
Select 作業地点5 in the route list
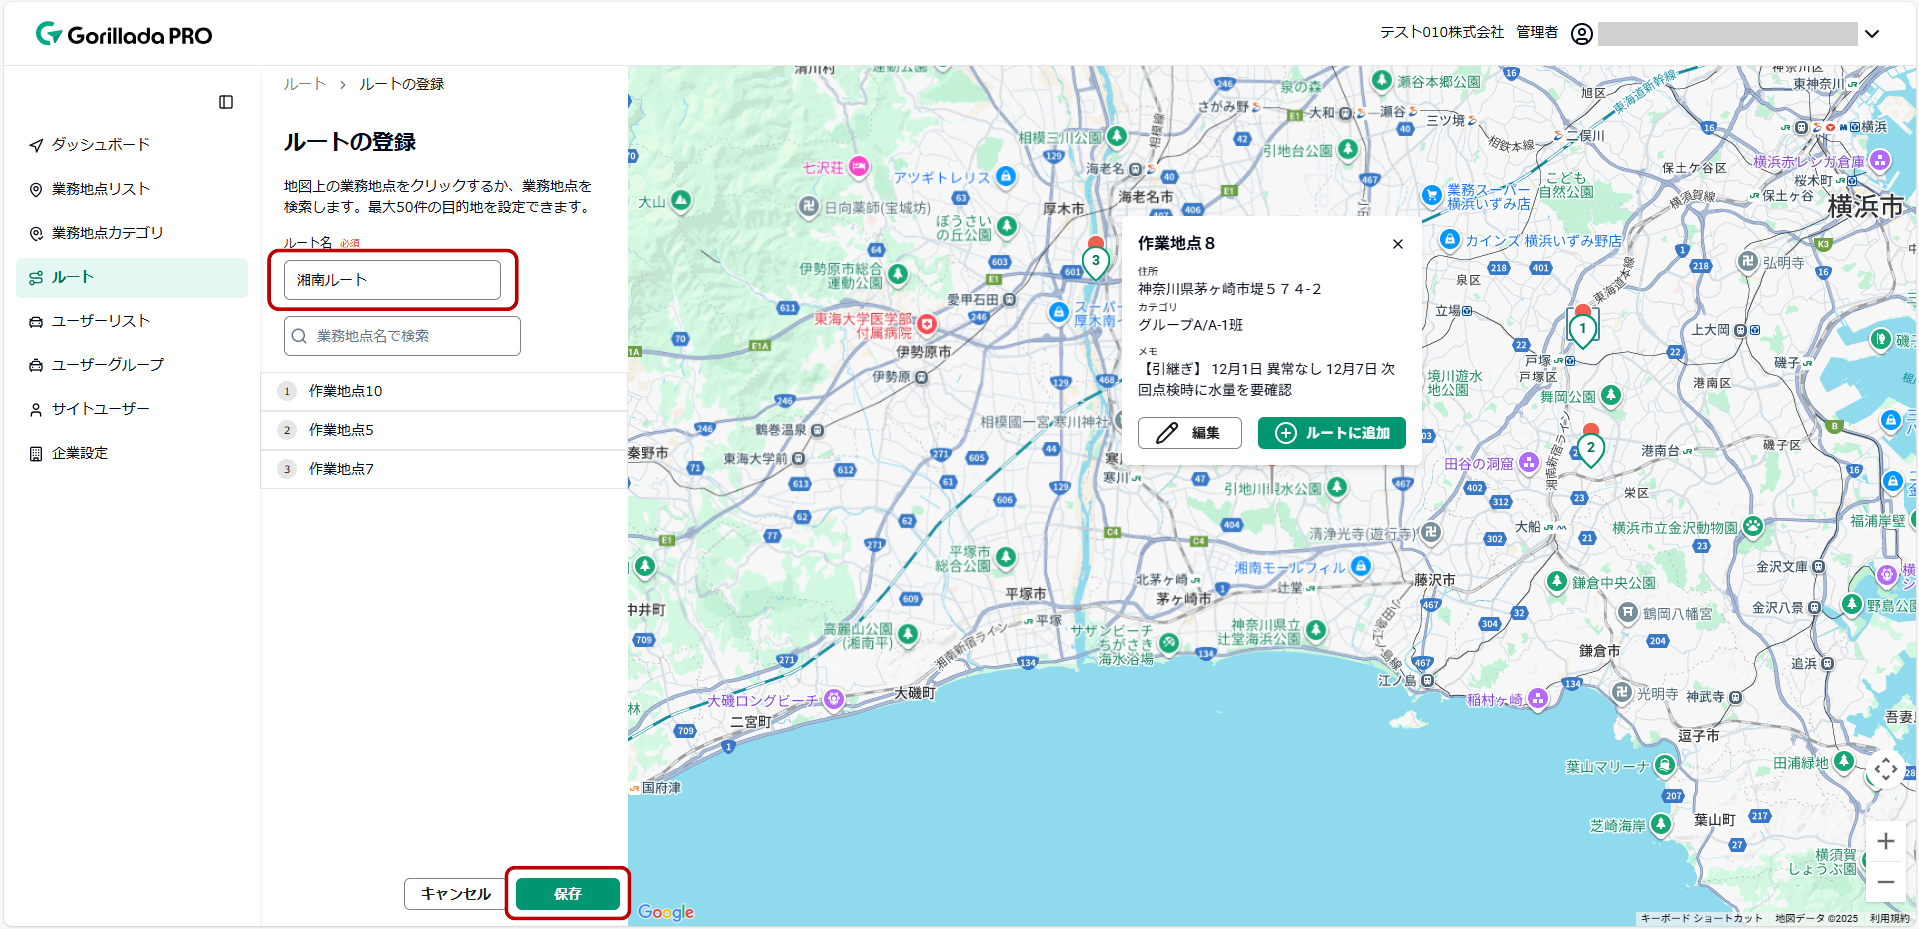click(340, 429)
